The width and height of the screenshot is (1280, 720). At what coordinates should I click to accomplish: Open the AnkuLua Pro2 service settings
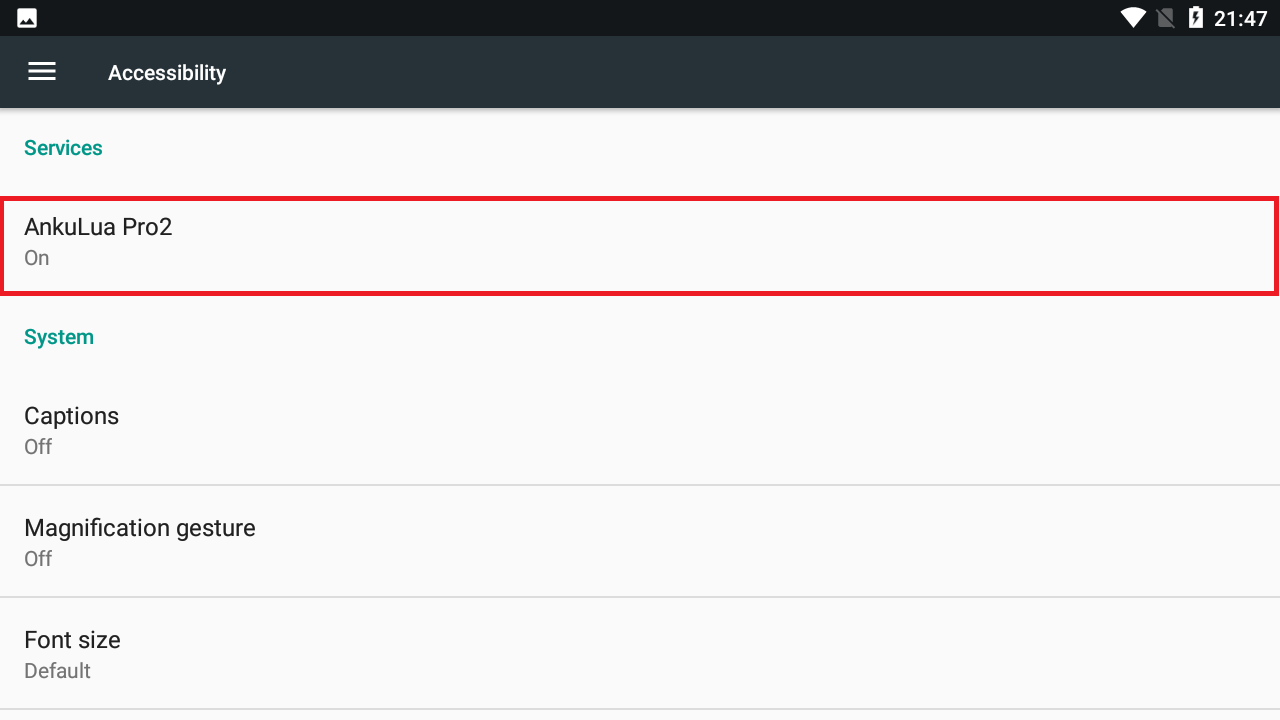(98, 227)
